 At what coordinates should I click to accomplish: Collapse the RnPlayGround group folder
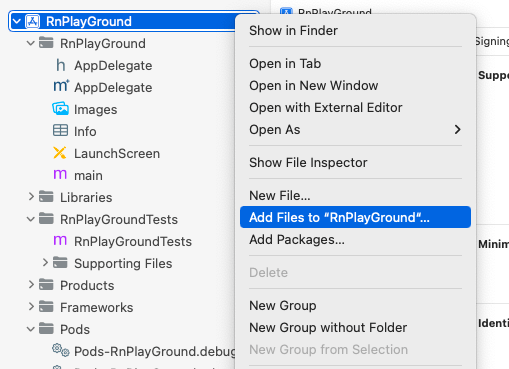[31, 43]
